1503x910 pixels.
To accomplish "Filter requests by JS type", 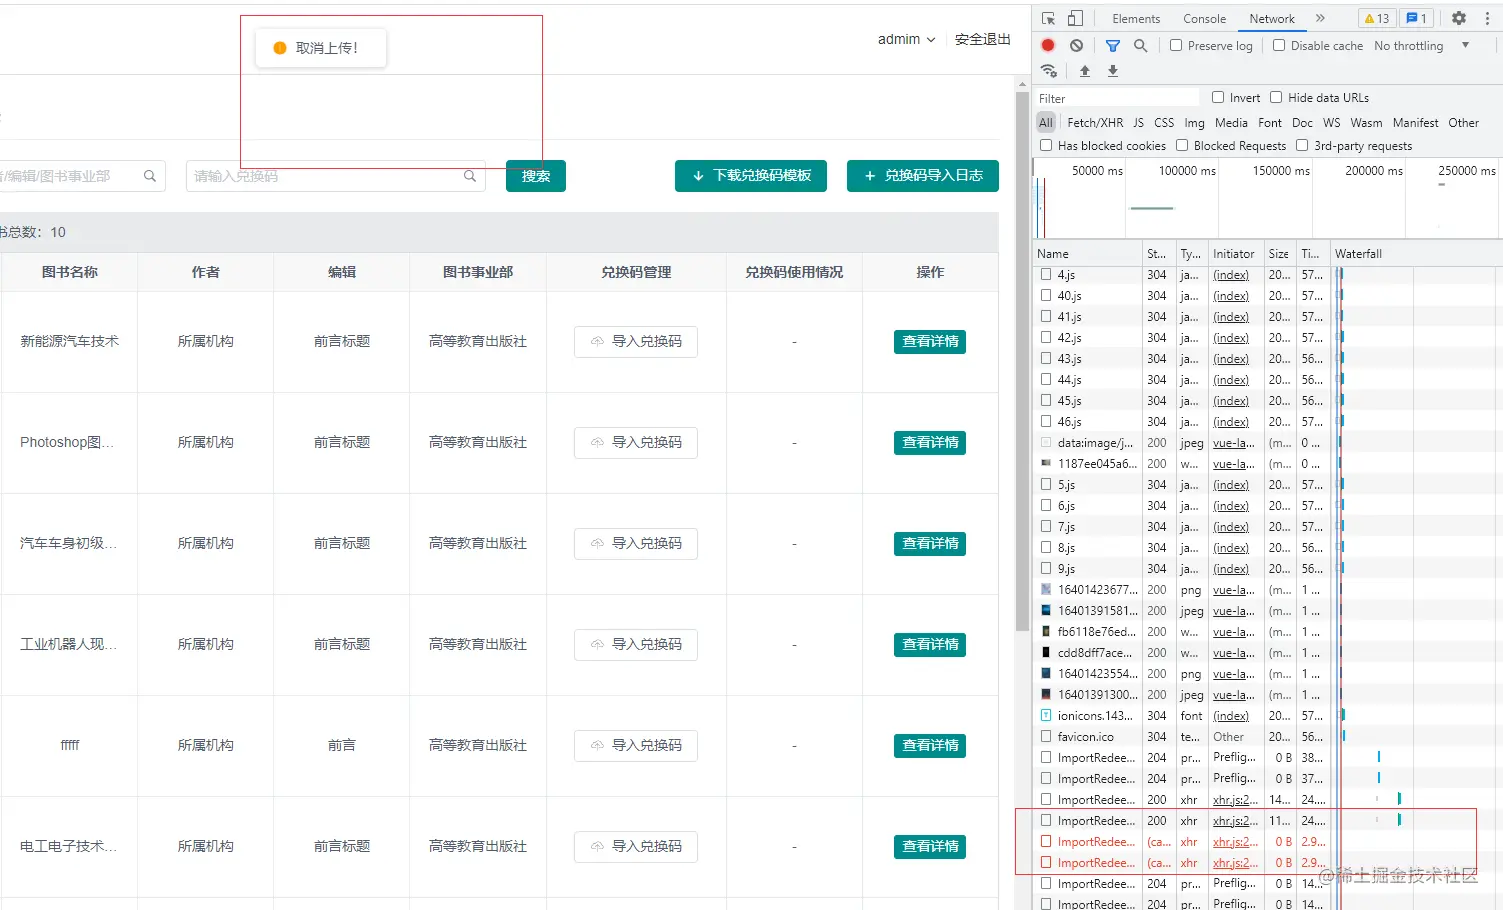I will [1138, 123].
